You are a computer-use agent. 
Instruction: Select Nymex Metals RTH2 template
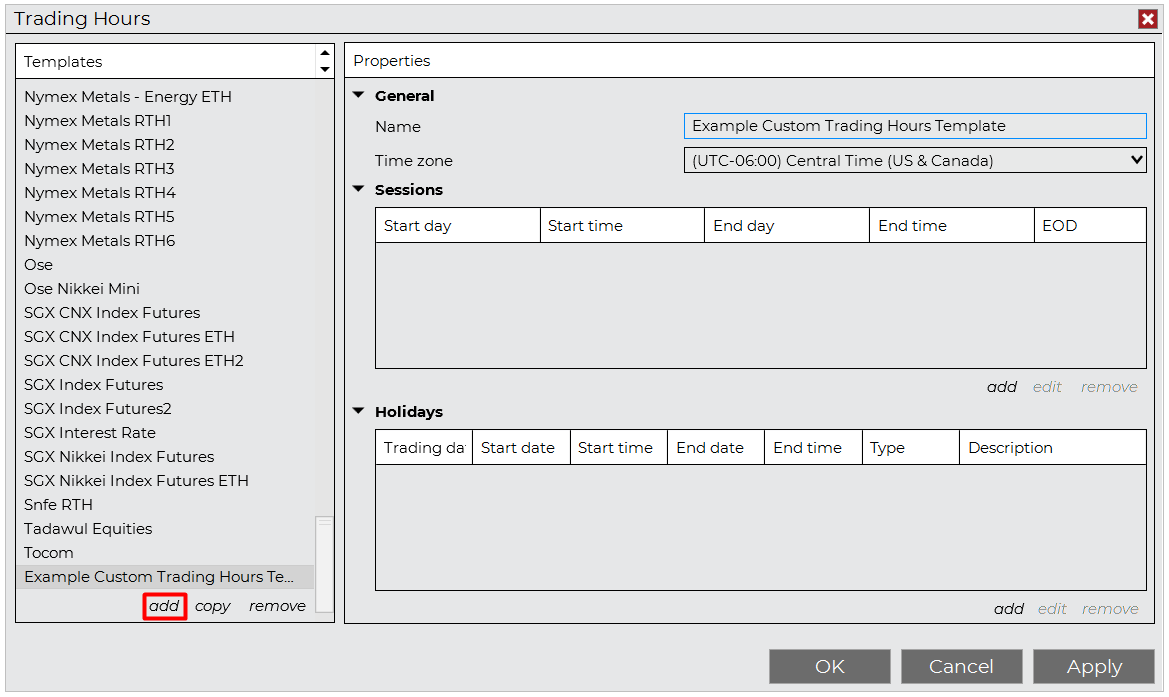click(x=99, y=145)
